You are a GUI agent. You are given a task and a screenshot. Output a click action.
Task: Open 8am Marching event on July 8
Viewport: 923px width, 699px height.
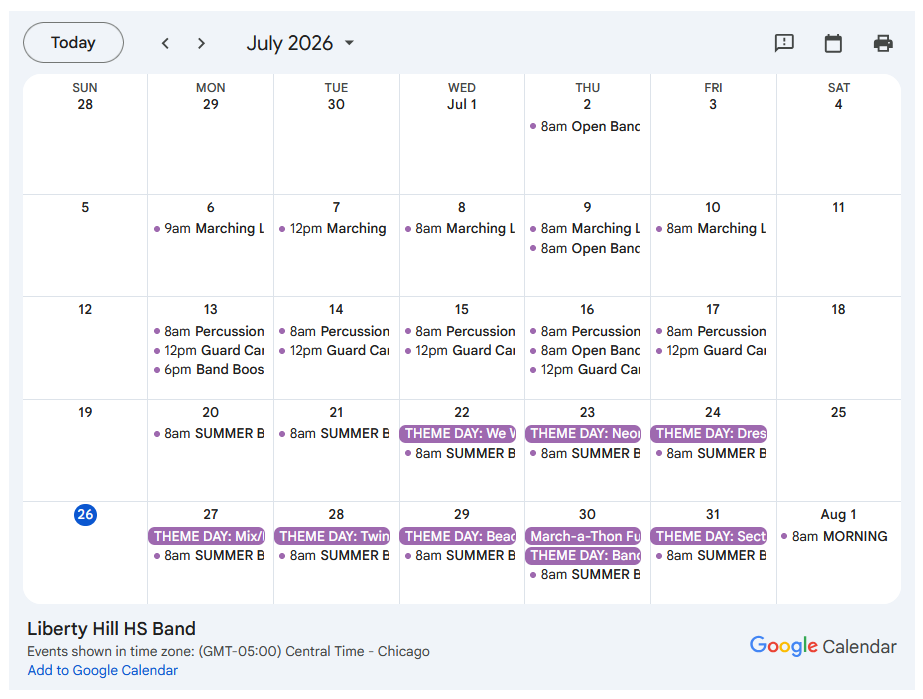[x=460, y=228]
